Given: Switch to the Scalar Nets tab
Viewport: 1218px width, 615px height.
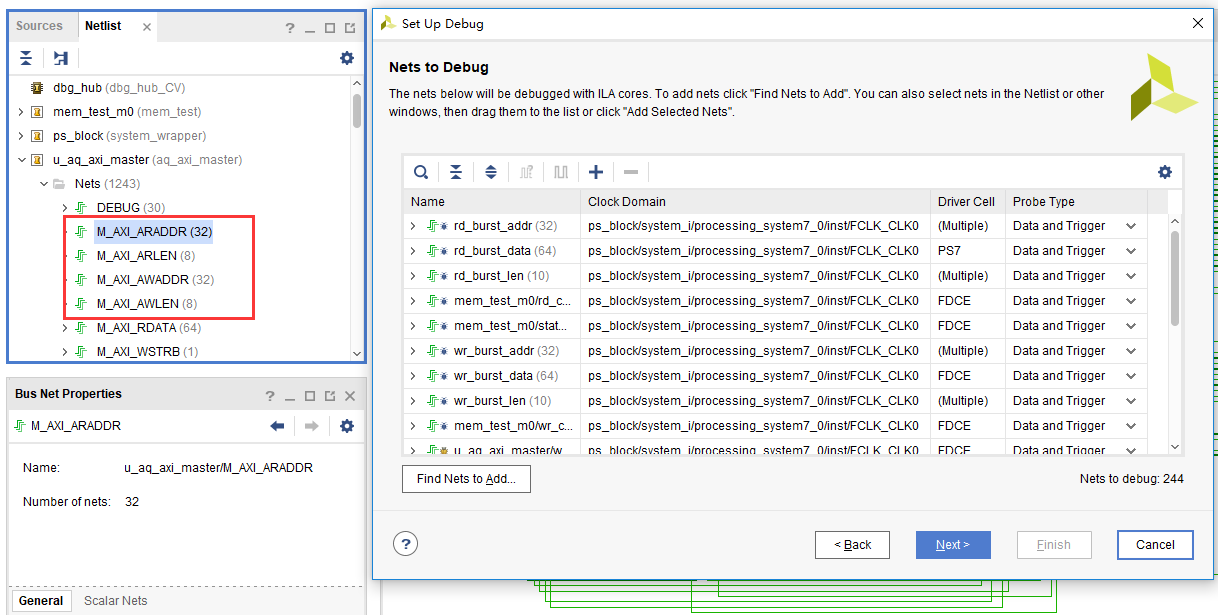Looking at the screenshot, I should [x=116, y=601].
